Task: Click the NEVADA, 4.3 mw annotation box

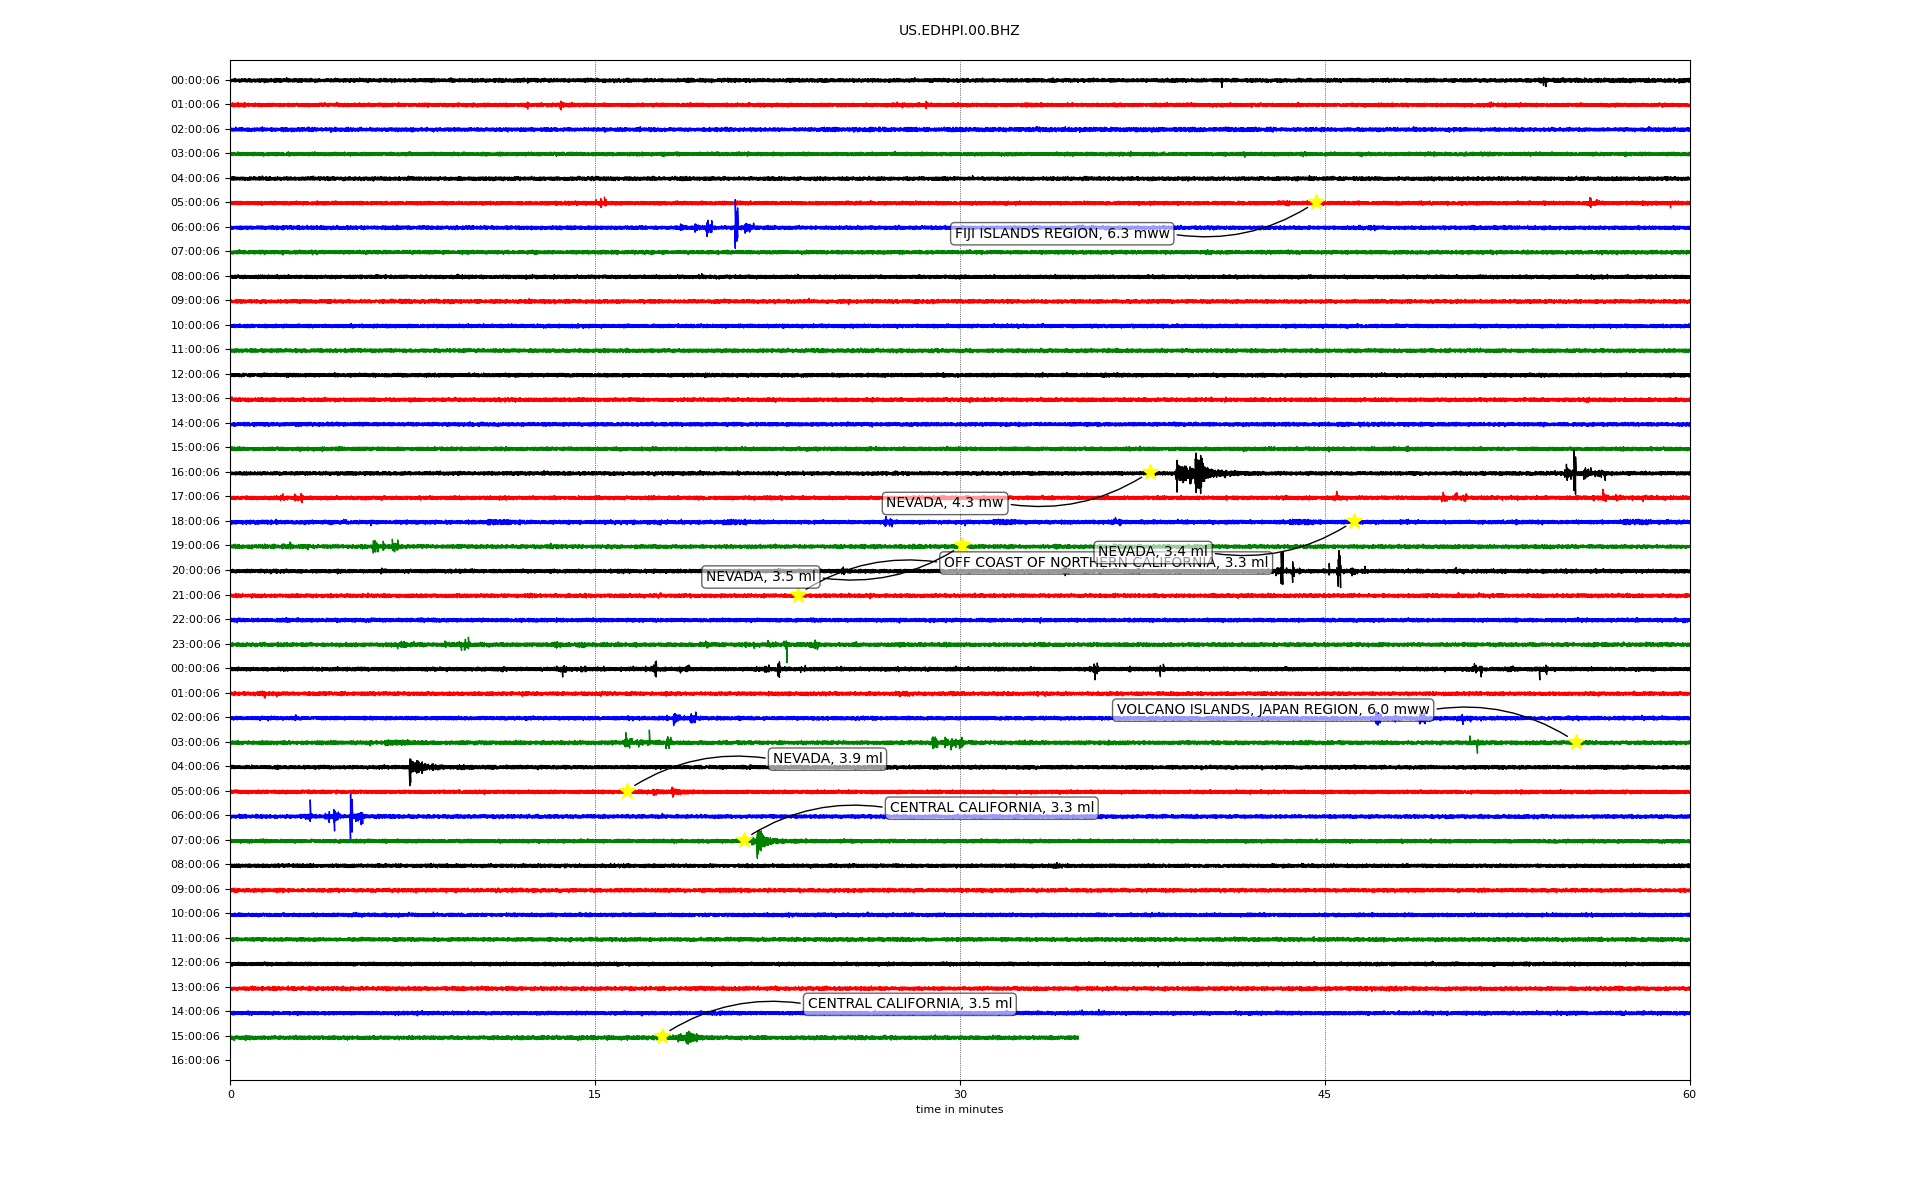Action: (944, 503)
